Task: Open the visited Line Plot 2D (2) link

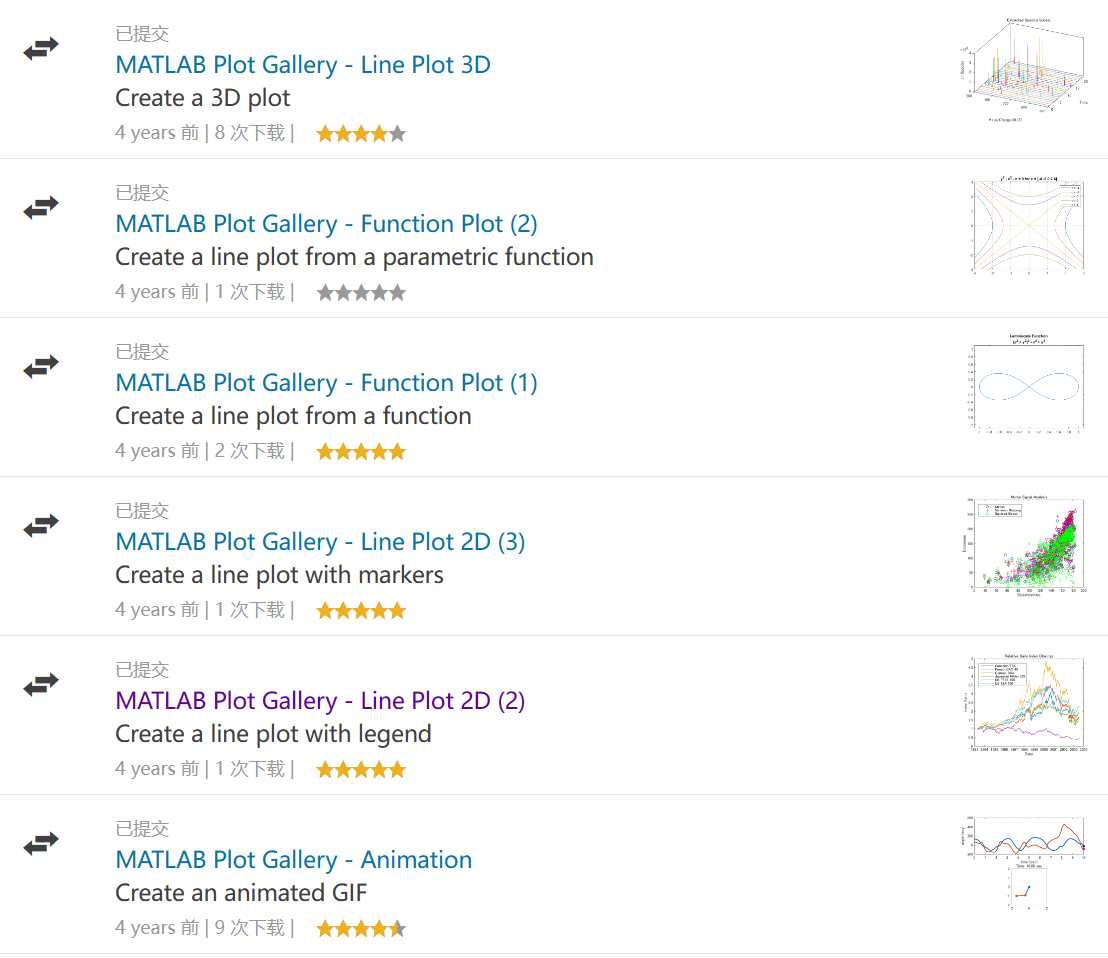Action: click(x=320, y=701)
